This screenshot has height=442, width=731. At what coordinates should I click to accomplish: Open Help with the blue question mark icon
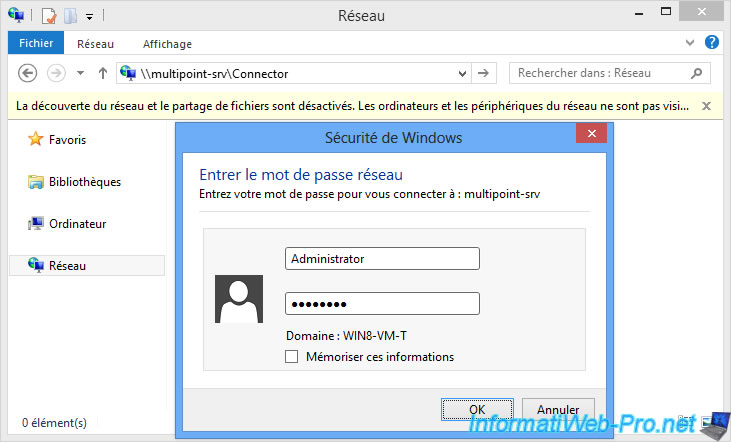click(711, 42)
